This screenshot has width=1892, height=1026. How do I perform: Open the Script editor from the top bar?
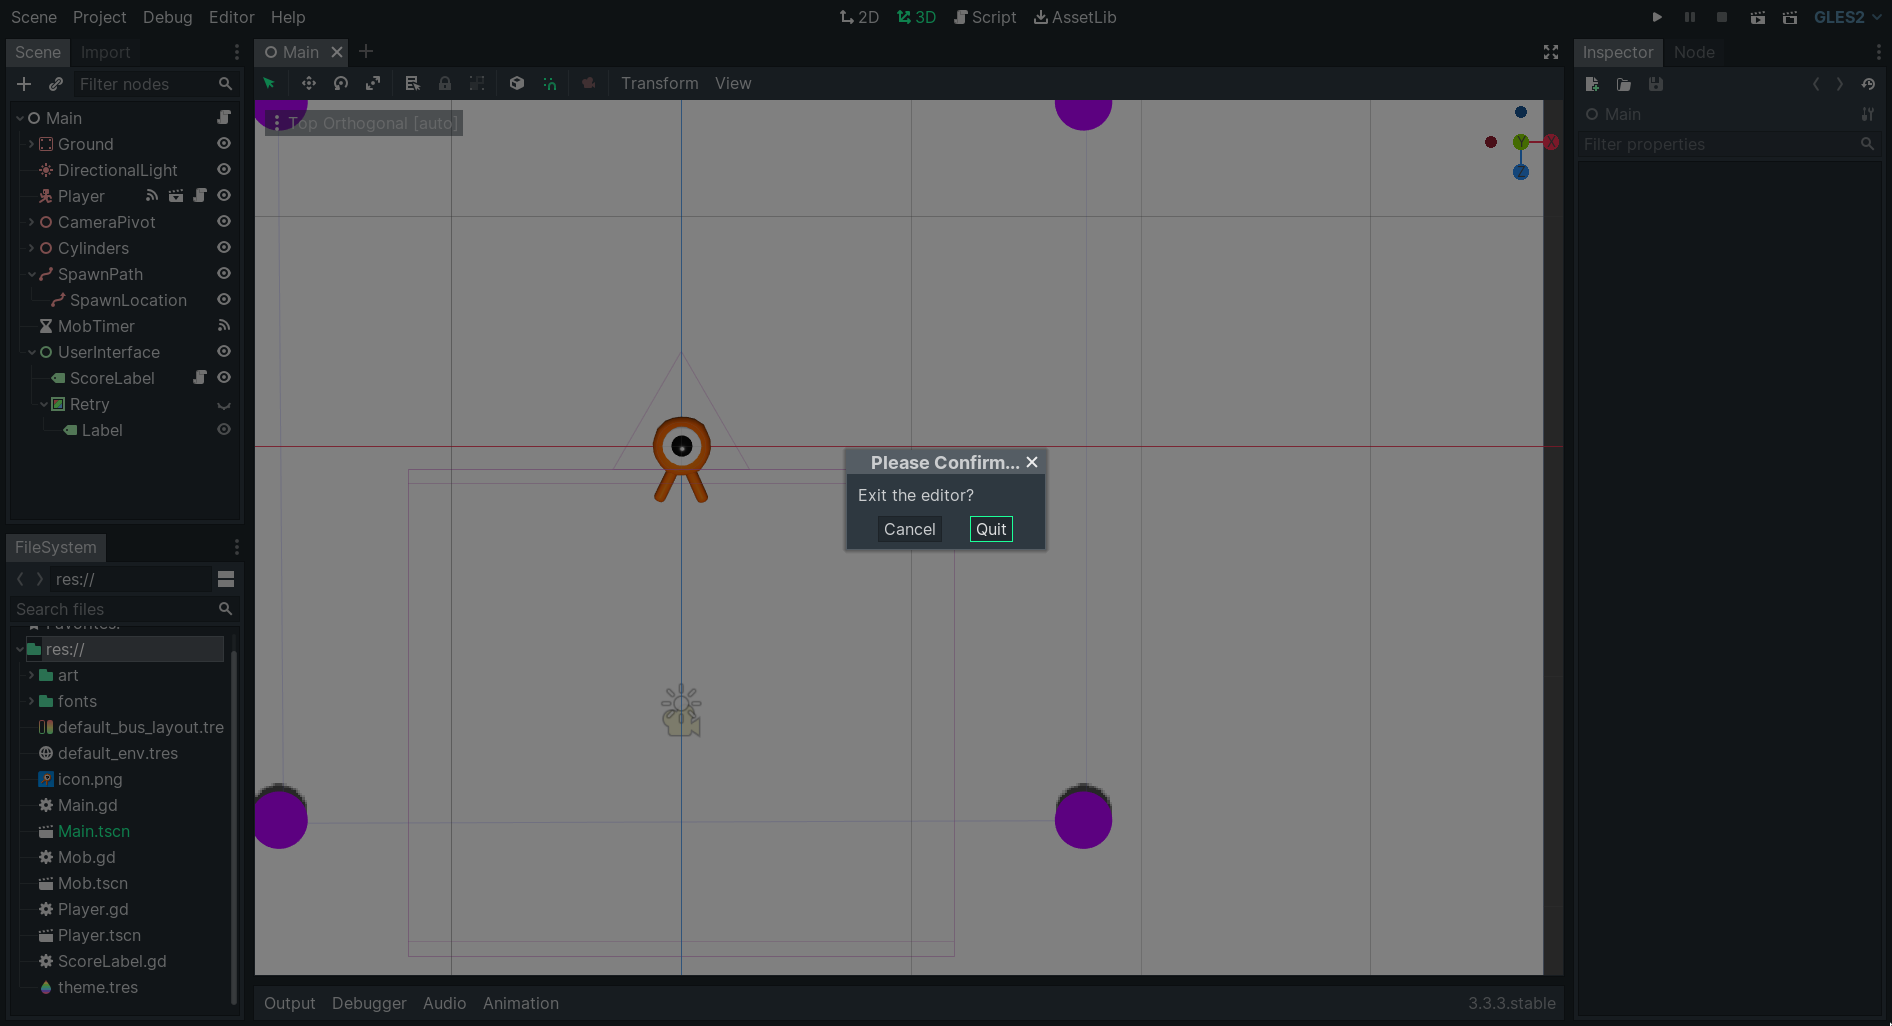(985, 17)
